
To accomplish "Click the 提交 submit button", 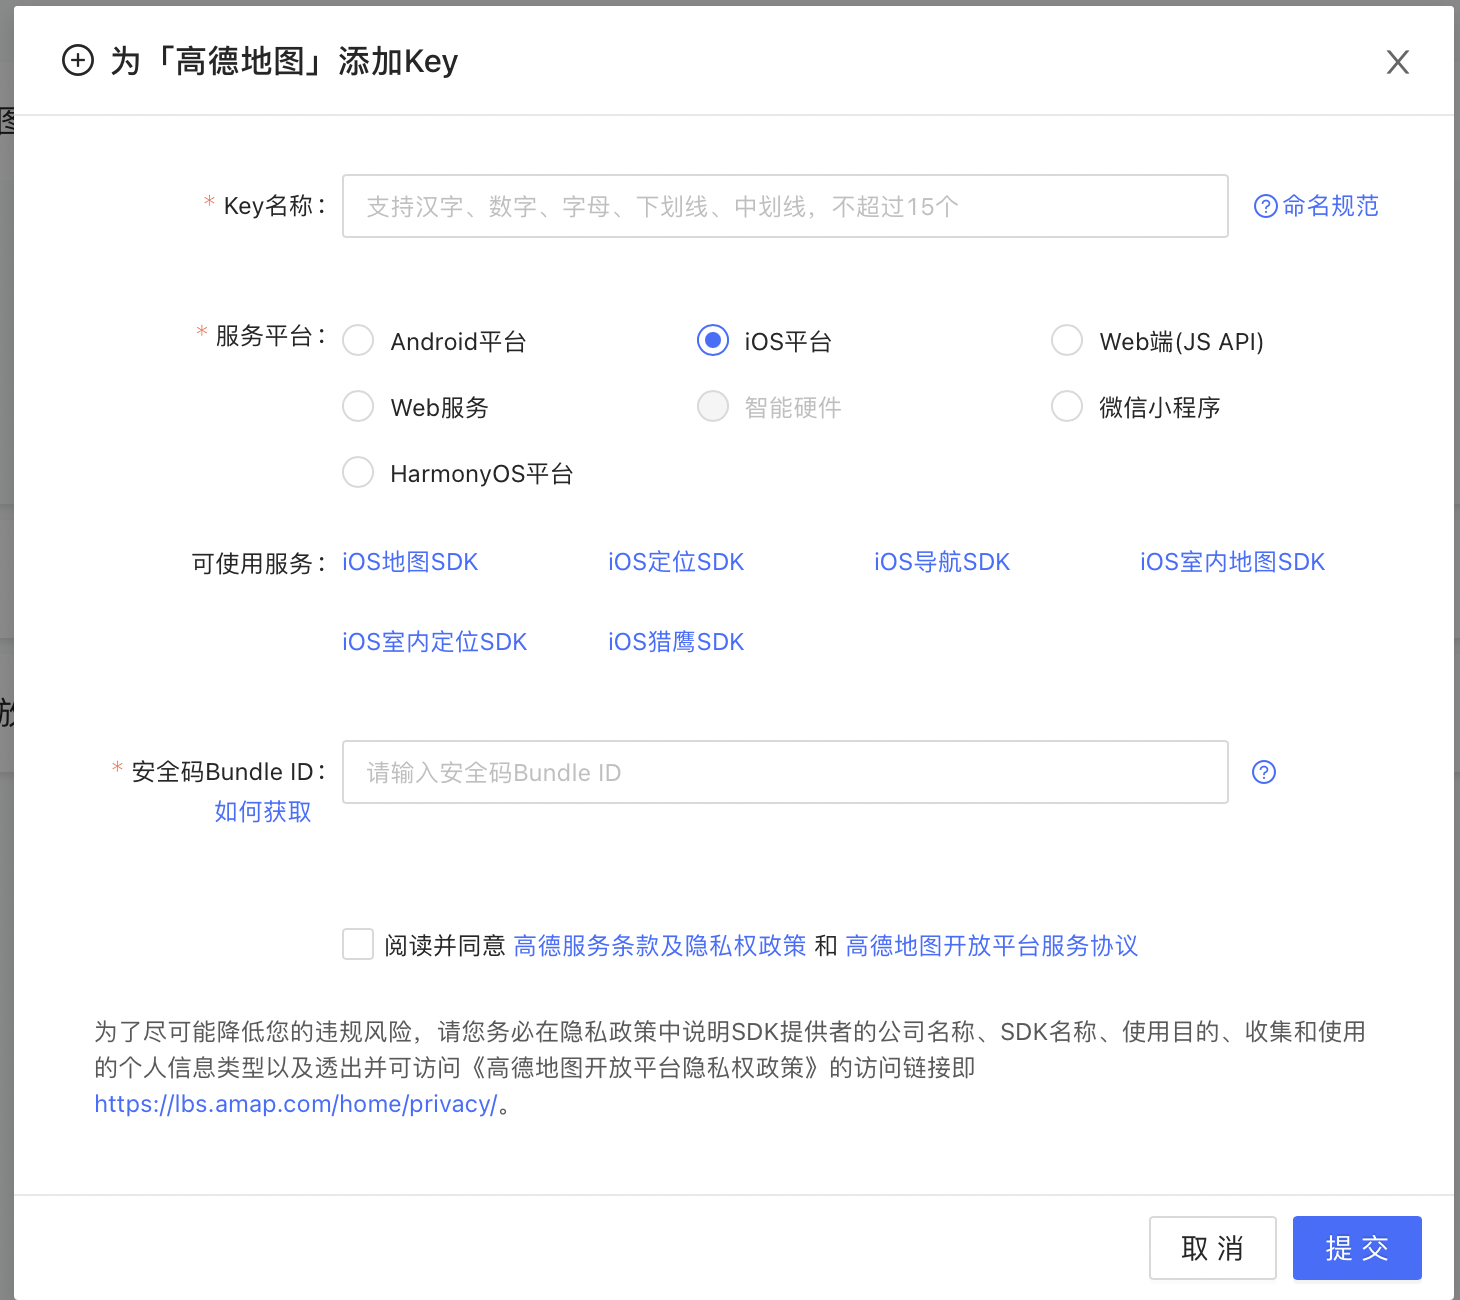I will point(1356,1248).
